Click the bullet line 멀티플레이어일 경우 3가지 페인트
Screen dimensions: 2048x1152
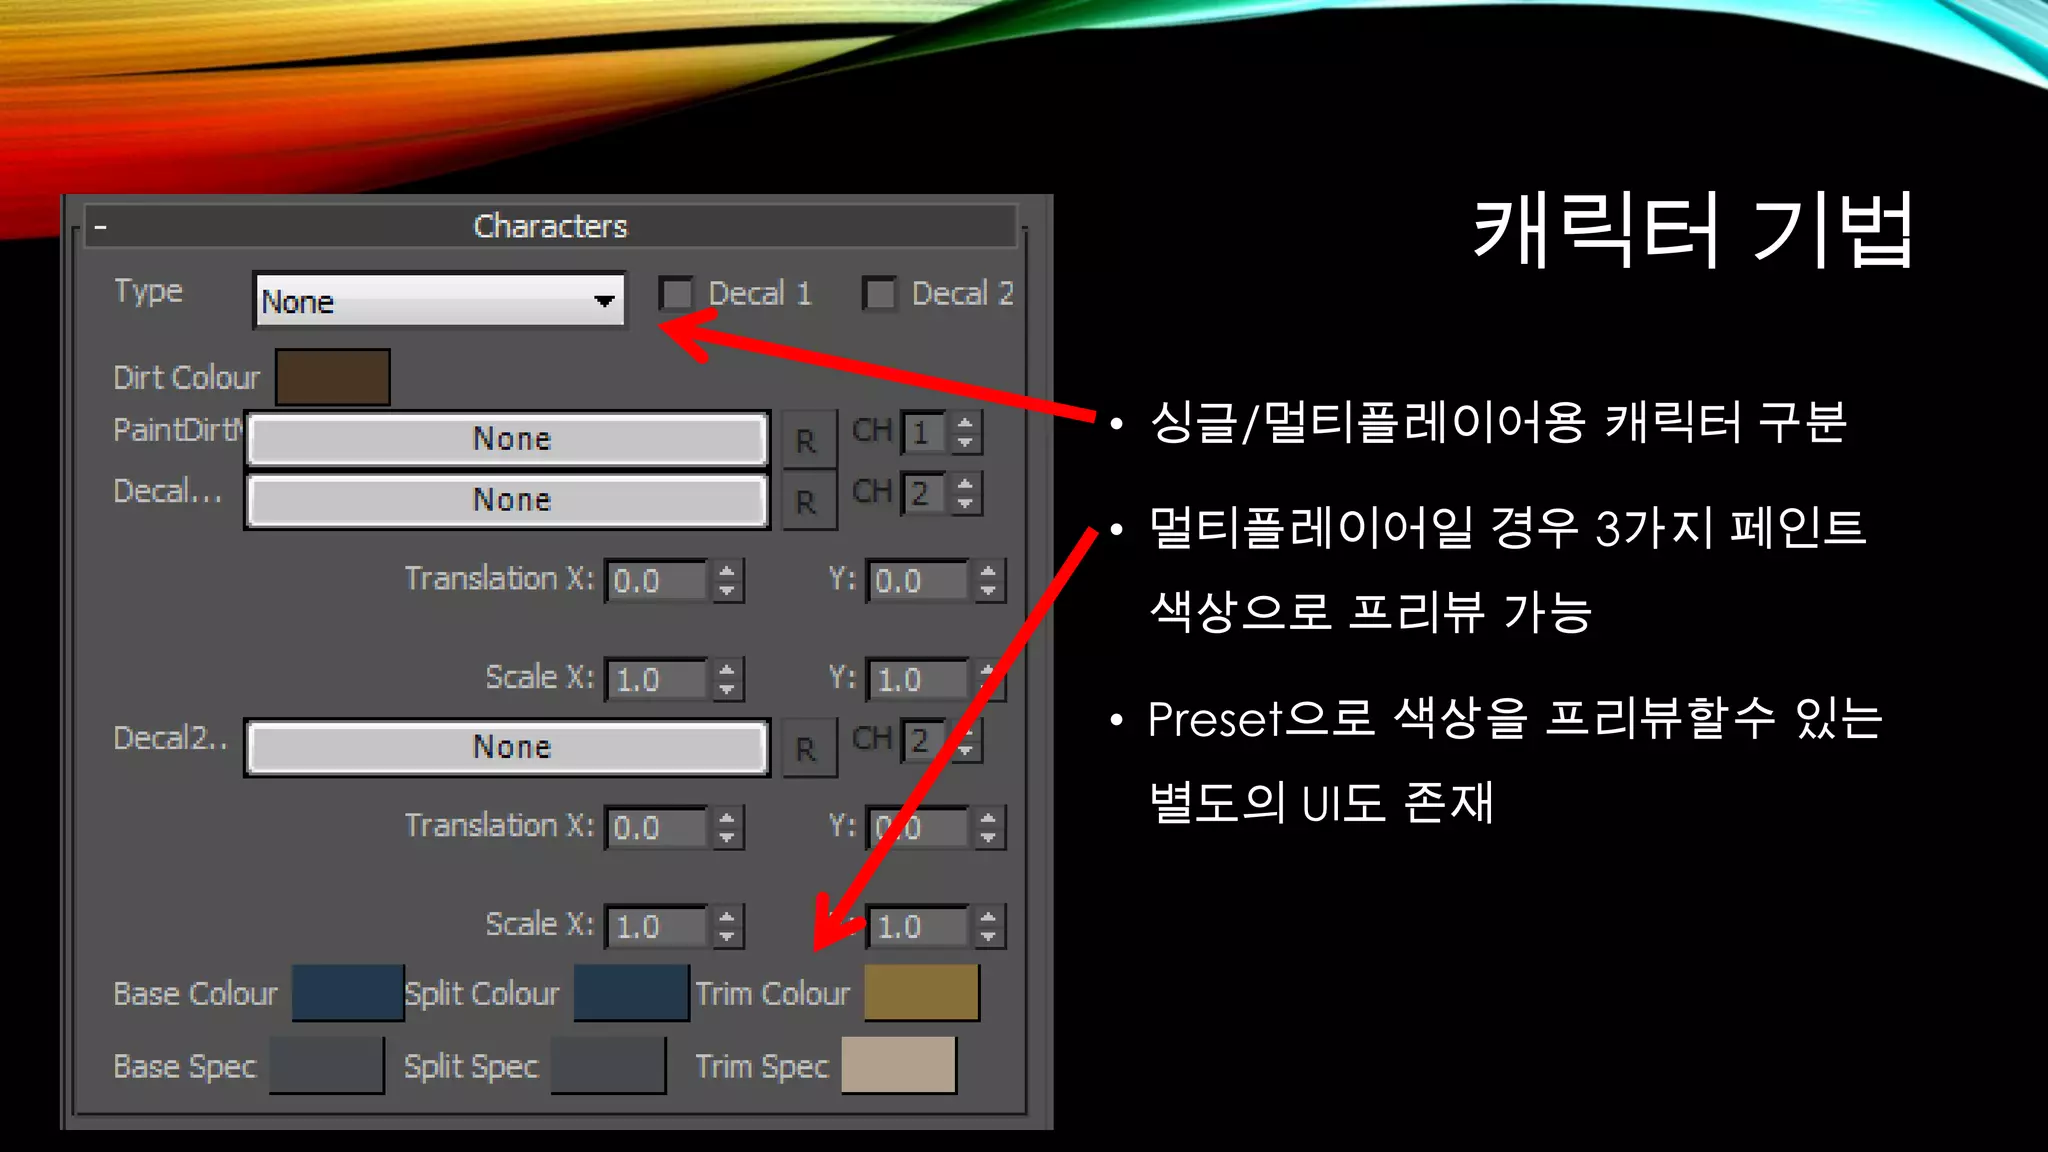(1507, 527)
